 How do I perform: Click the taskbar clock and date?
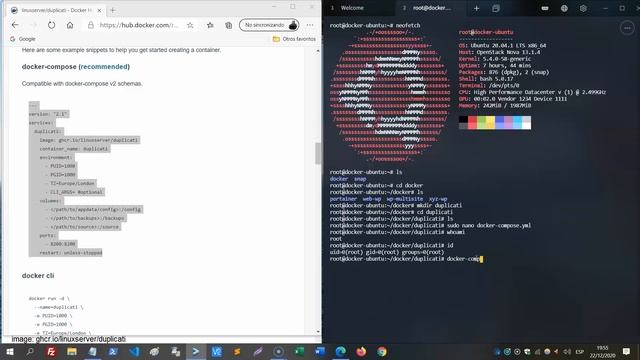pos(602,351)
